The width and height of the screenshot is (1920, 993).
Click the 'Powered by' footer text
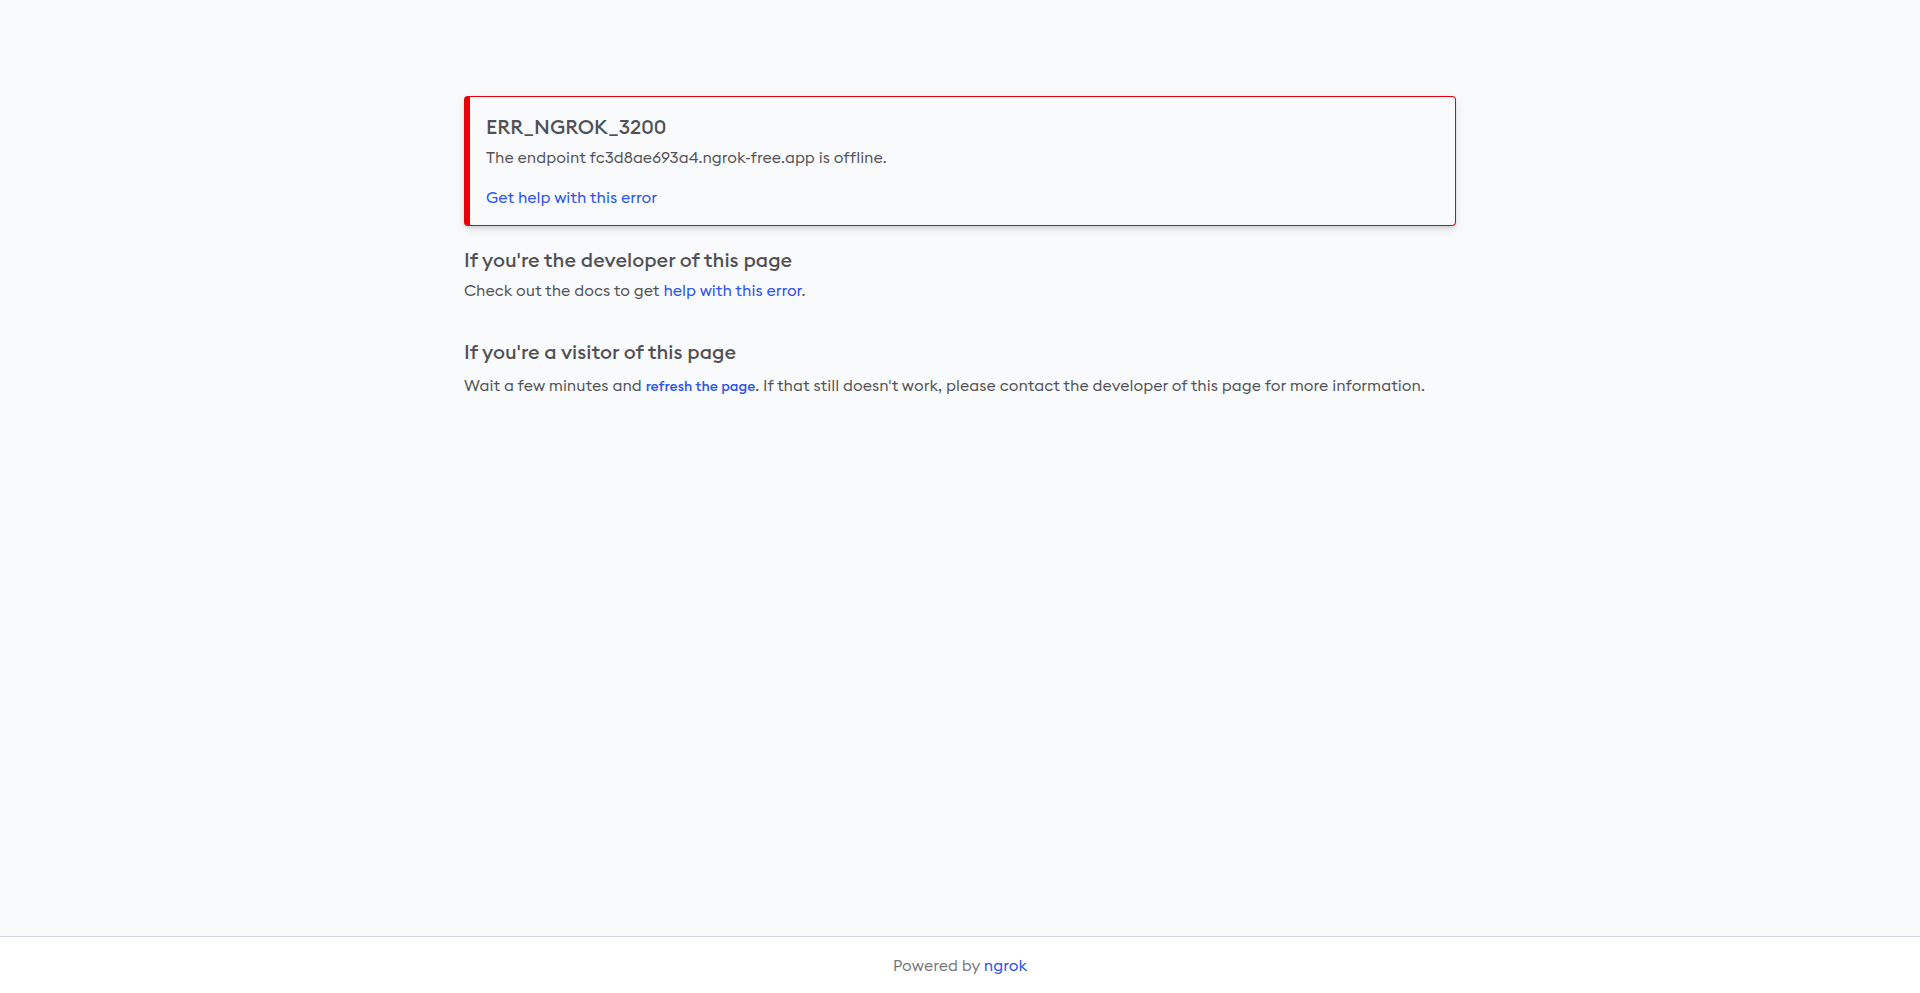click(936, 966)
